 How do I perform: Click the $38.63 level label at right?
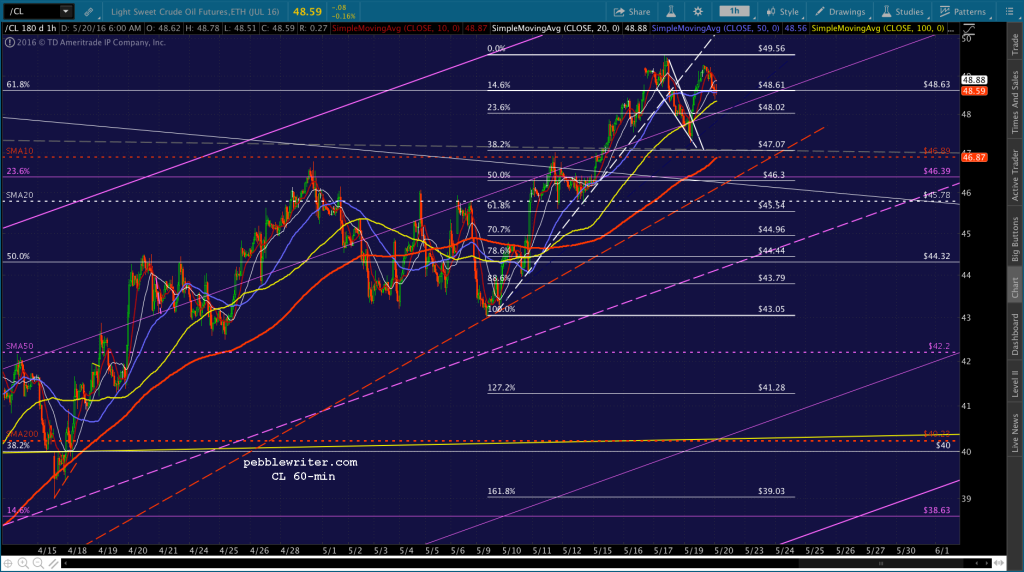[936, 510]
